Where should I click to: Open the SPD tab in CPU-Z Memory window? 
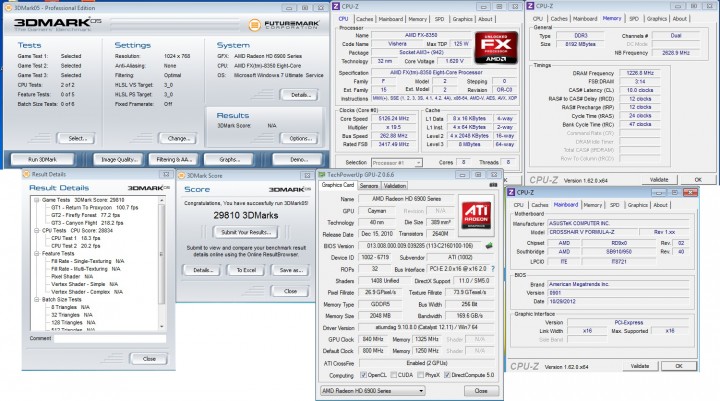pyautogui.click(x=634, y=18)
